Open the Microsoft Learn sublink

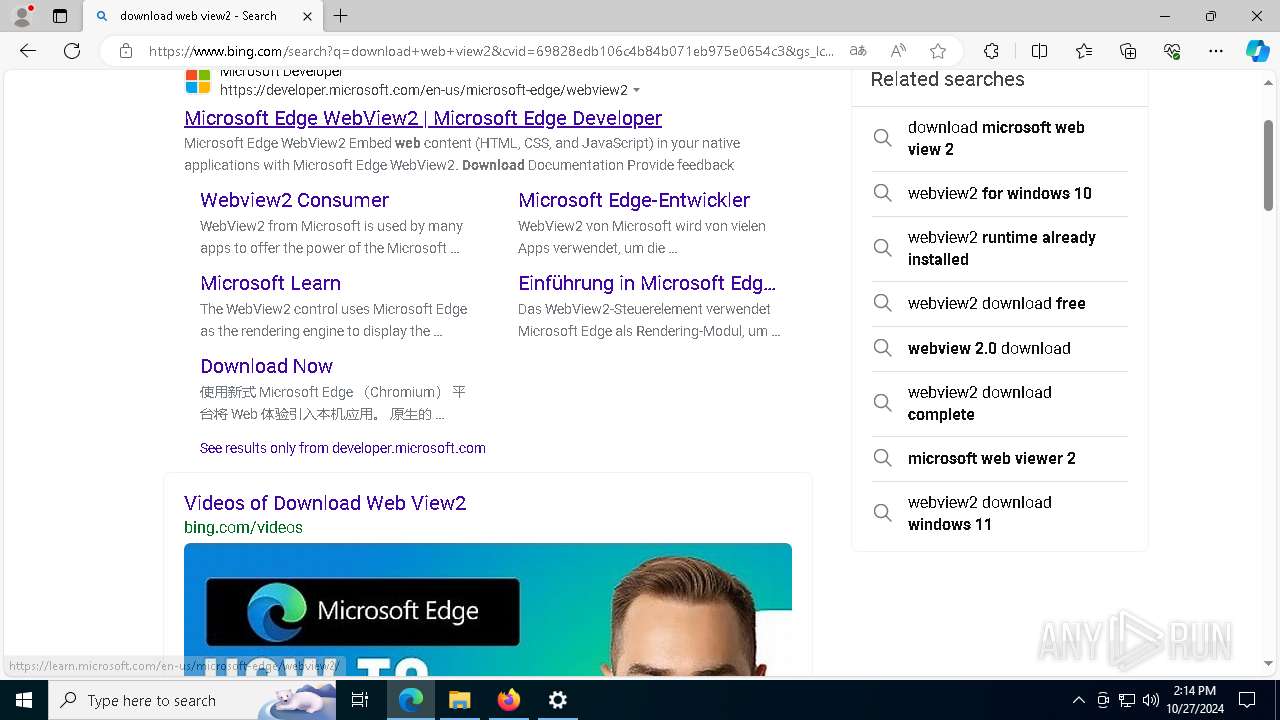(x=270, y=283)
